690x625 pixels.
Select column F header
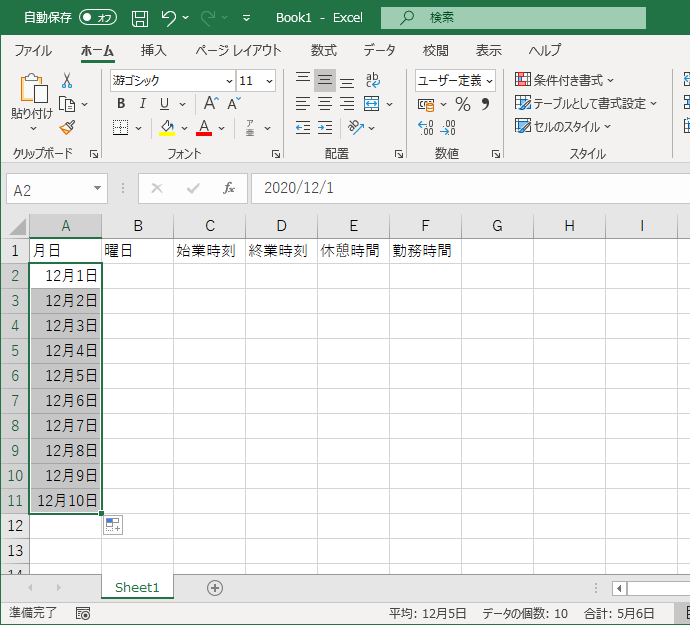[x=425, y=226]
